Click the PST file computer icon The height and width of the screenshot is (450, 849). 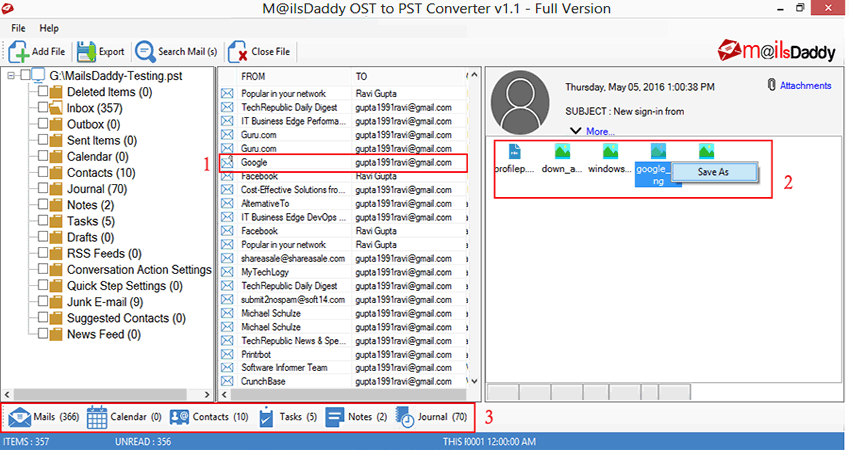(39, 76)
